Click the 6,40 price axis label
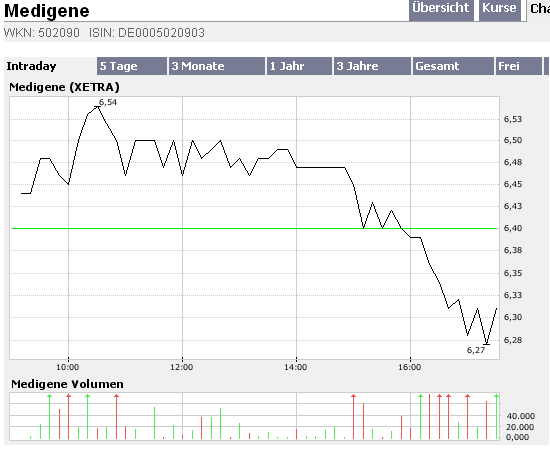 (513, 228)
